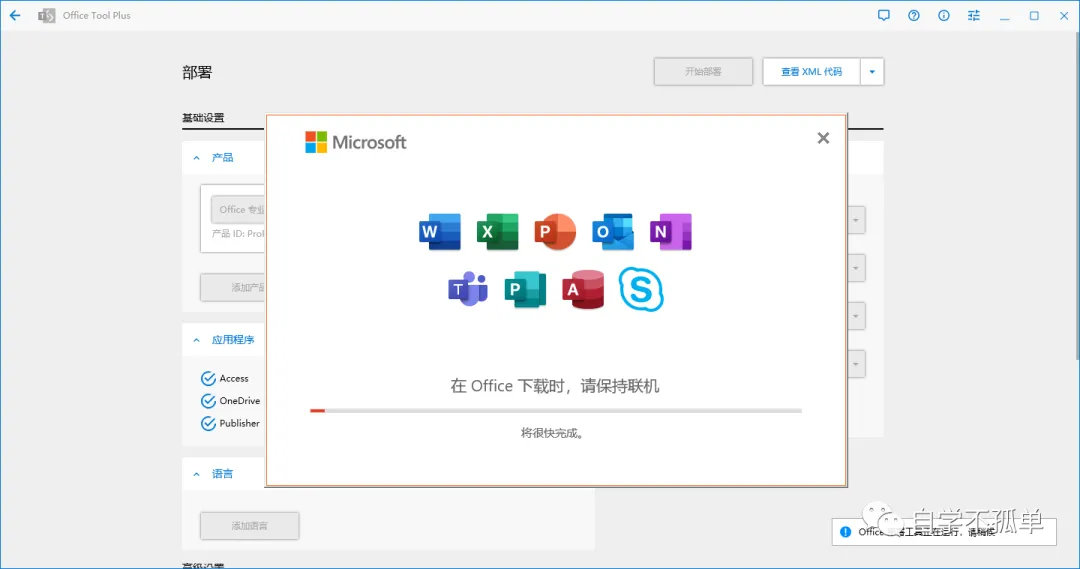Click the Outlook icon in installer dialog
The image size is (1080, 569).
[613, 231]
